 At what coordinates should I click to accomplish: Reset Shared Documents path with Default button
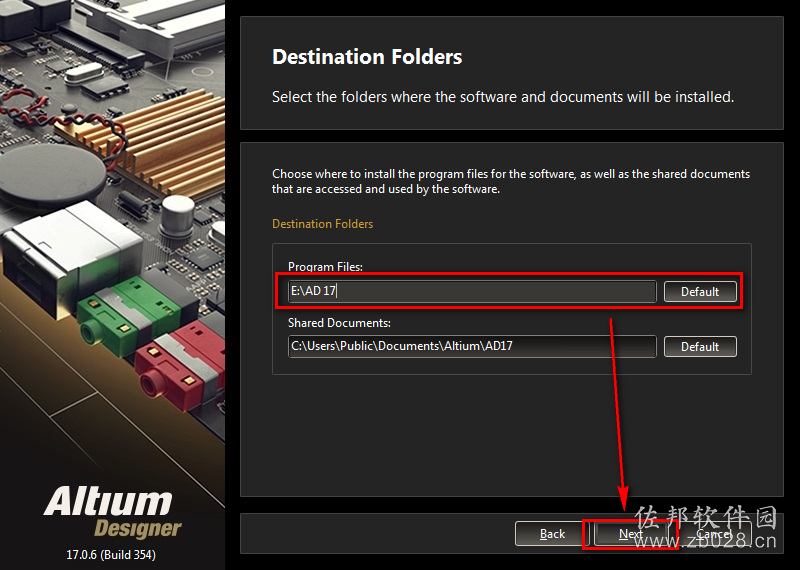[700, 346]
